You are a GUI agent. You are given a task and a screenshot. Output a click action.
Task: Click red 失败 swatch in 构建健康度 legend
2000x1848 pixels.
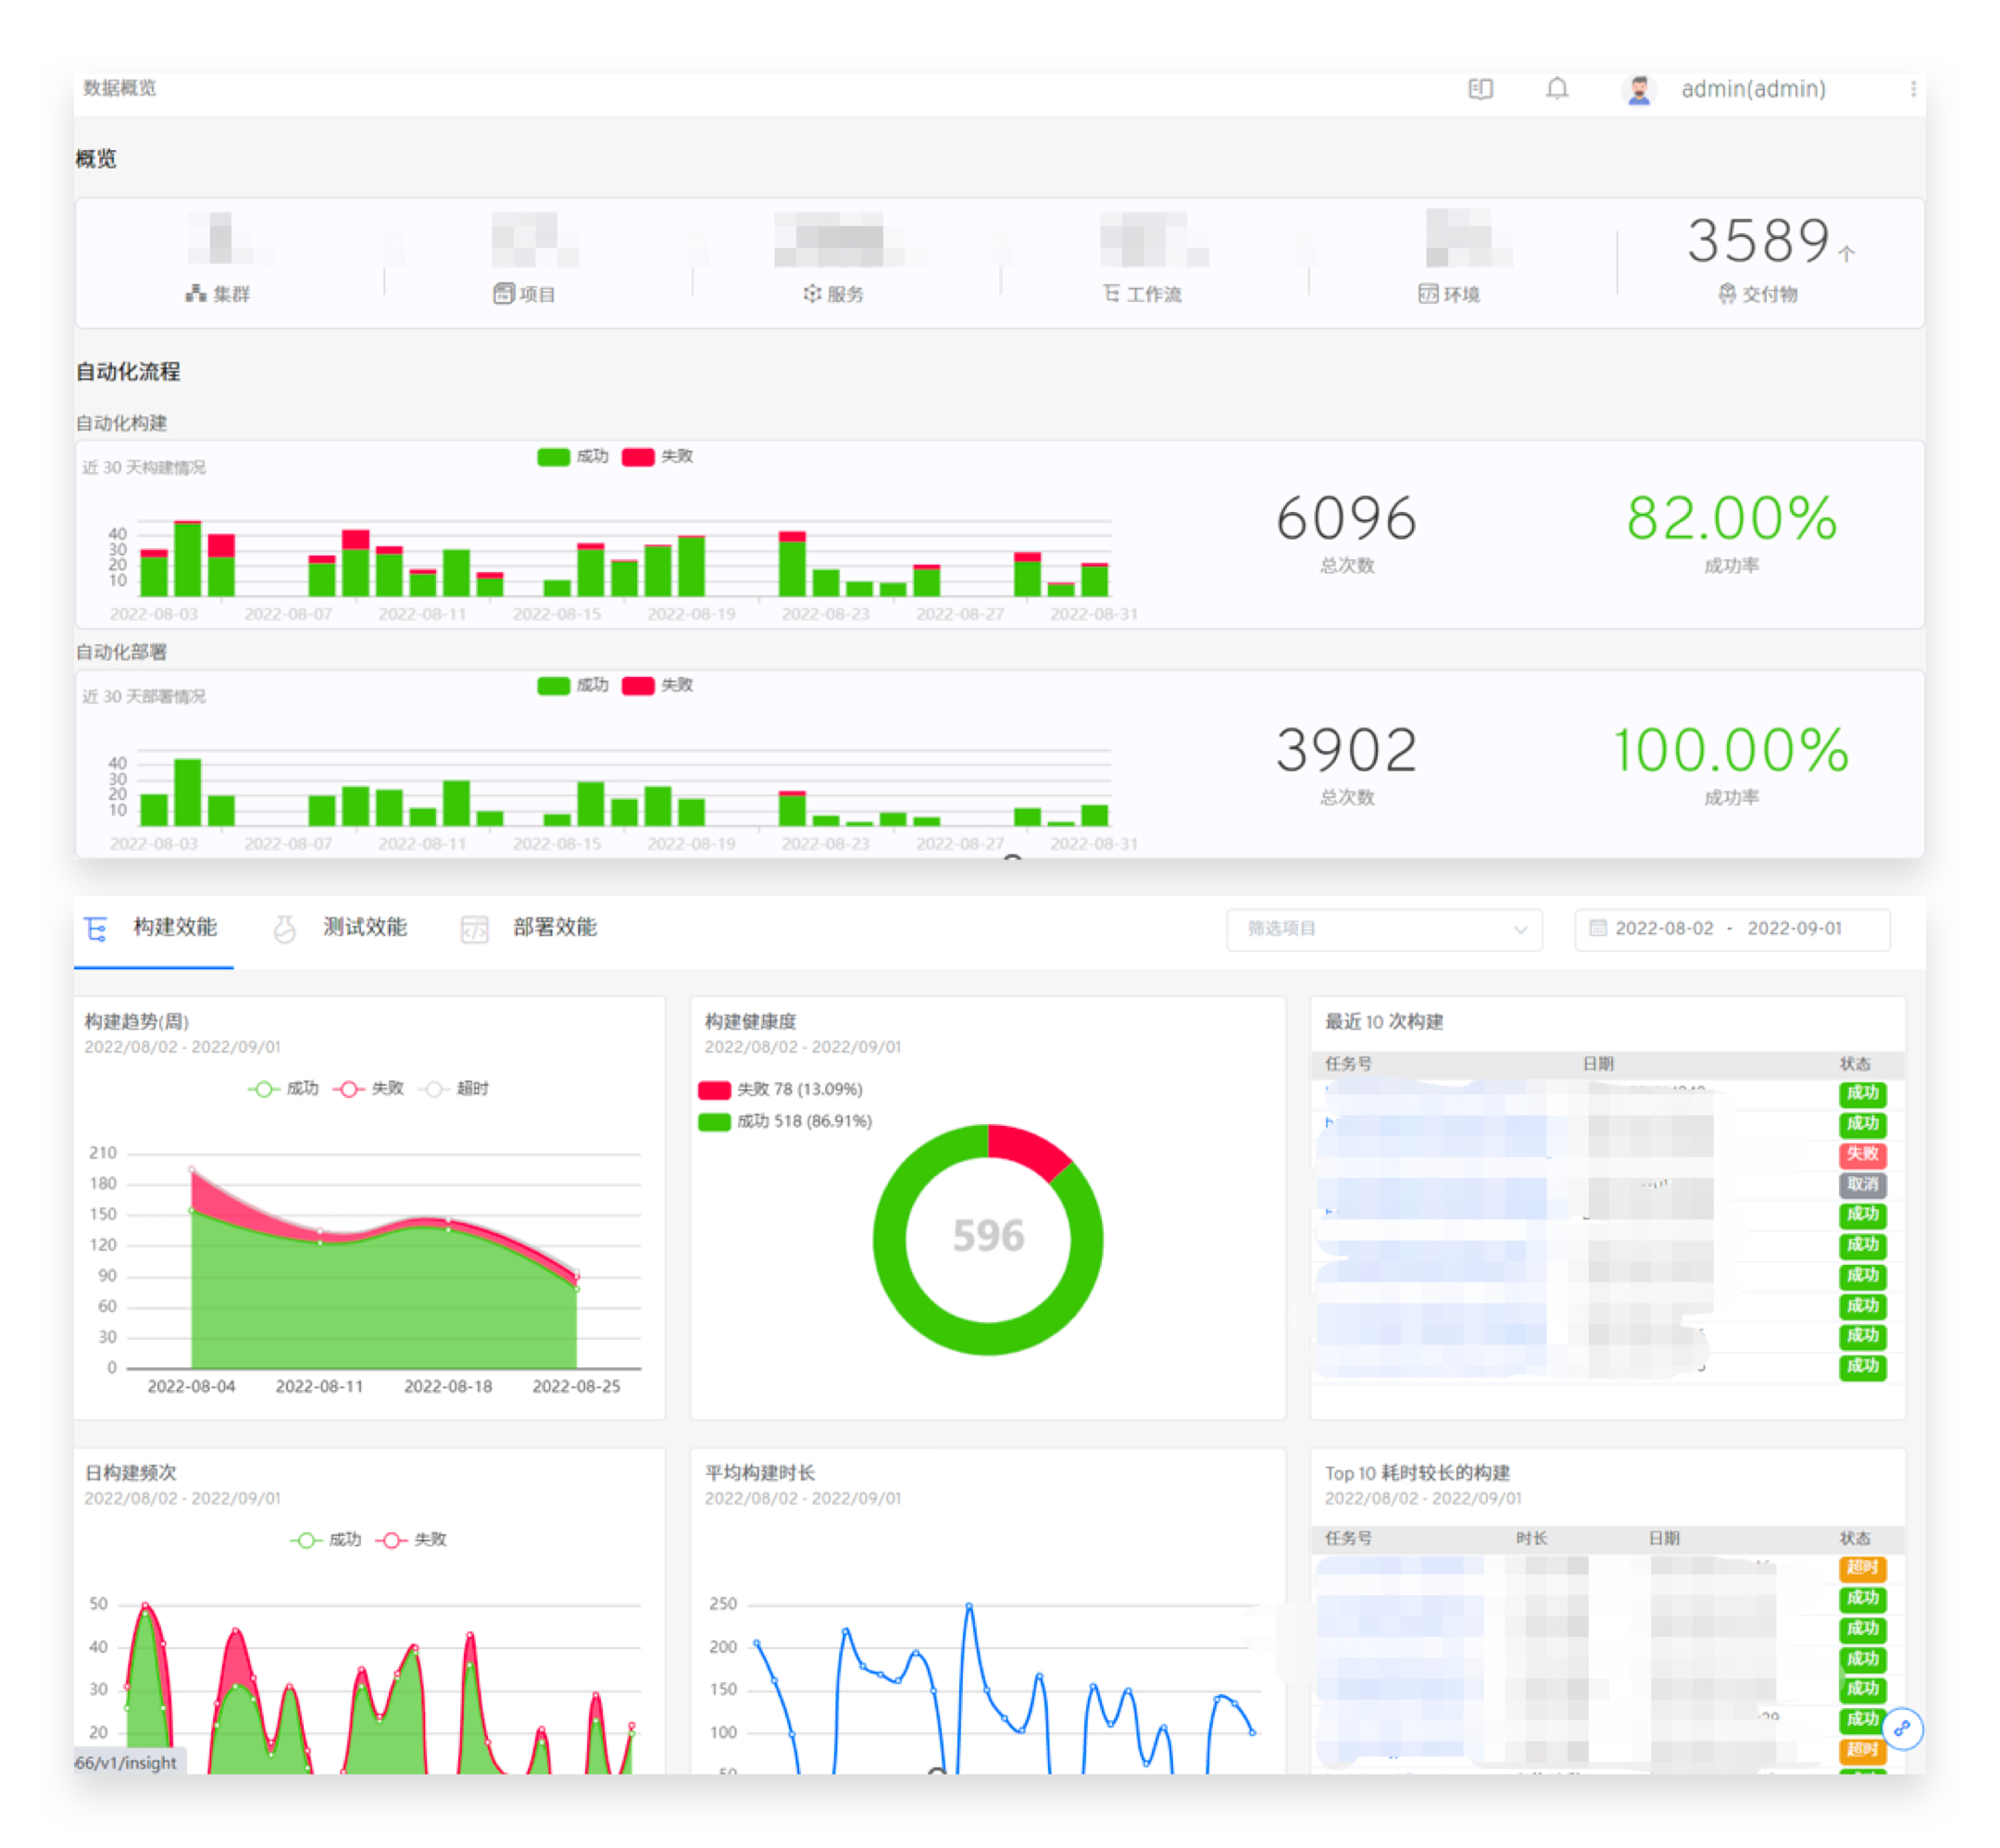(x=714, y=1090)
